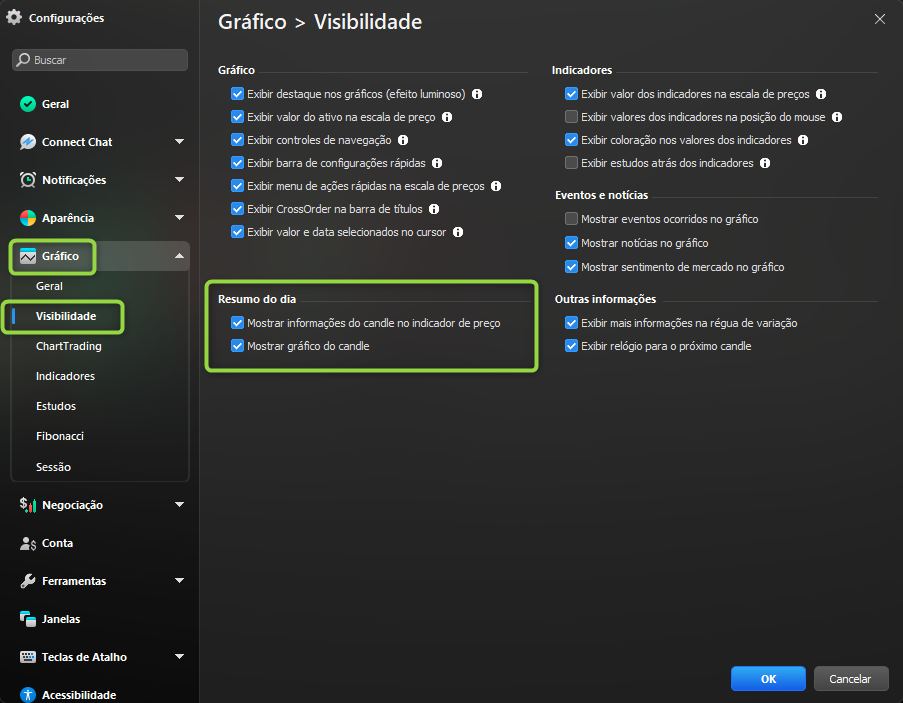
Task: Open info icon for Exibir destaque nos gráficos
Action: [477, 94]
